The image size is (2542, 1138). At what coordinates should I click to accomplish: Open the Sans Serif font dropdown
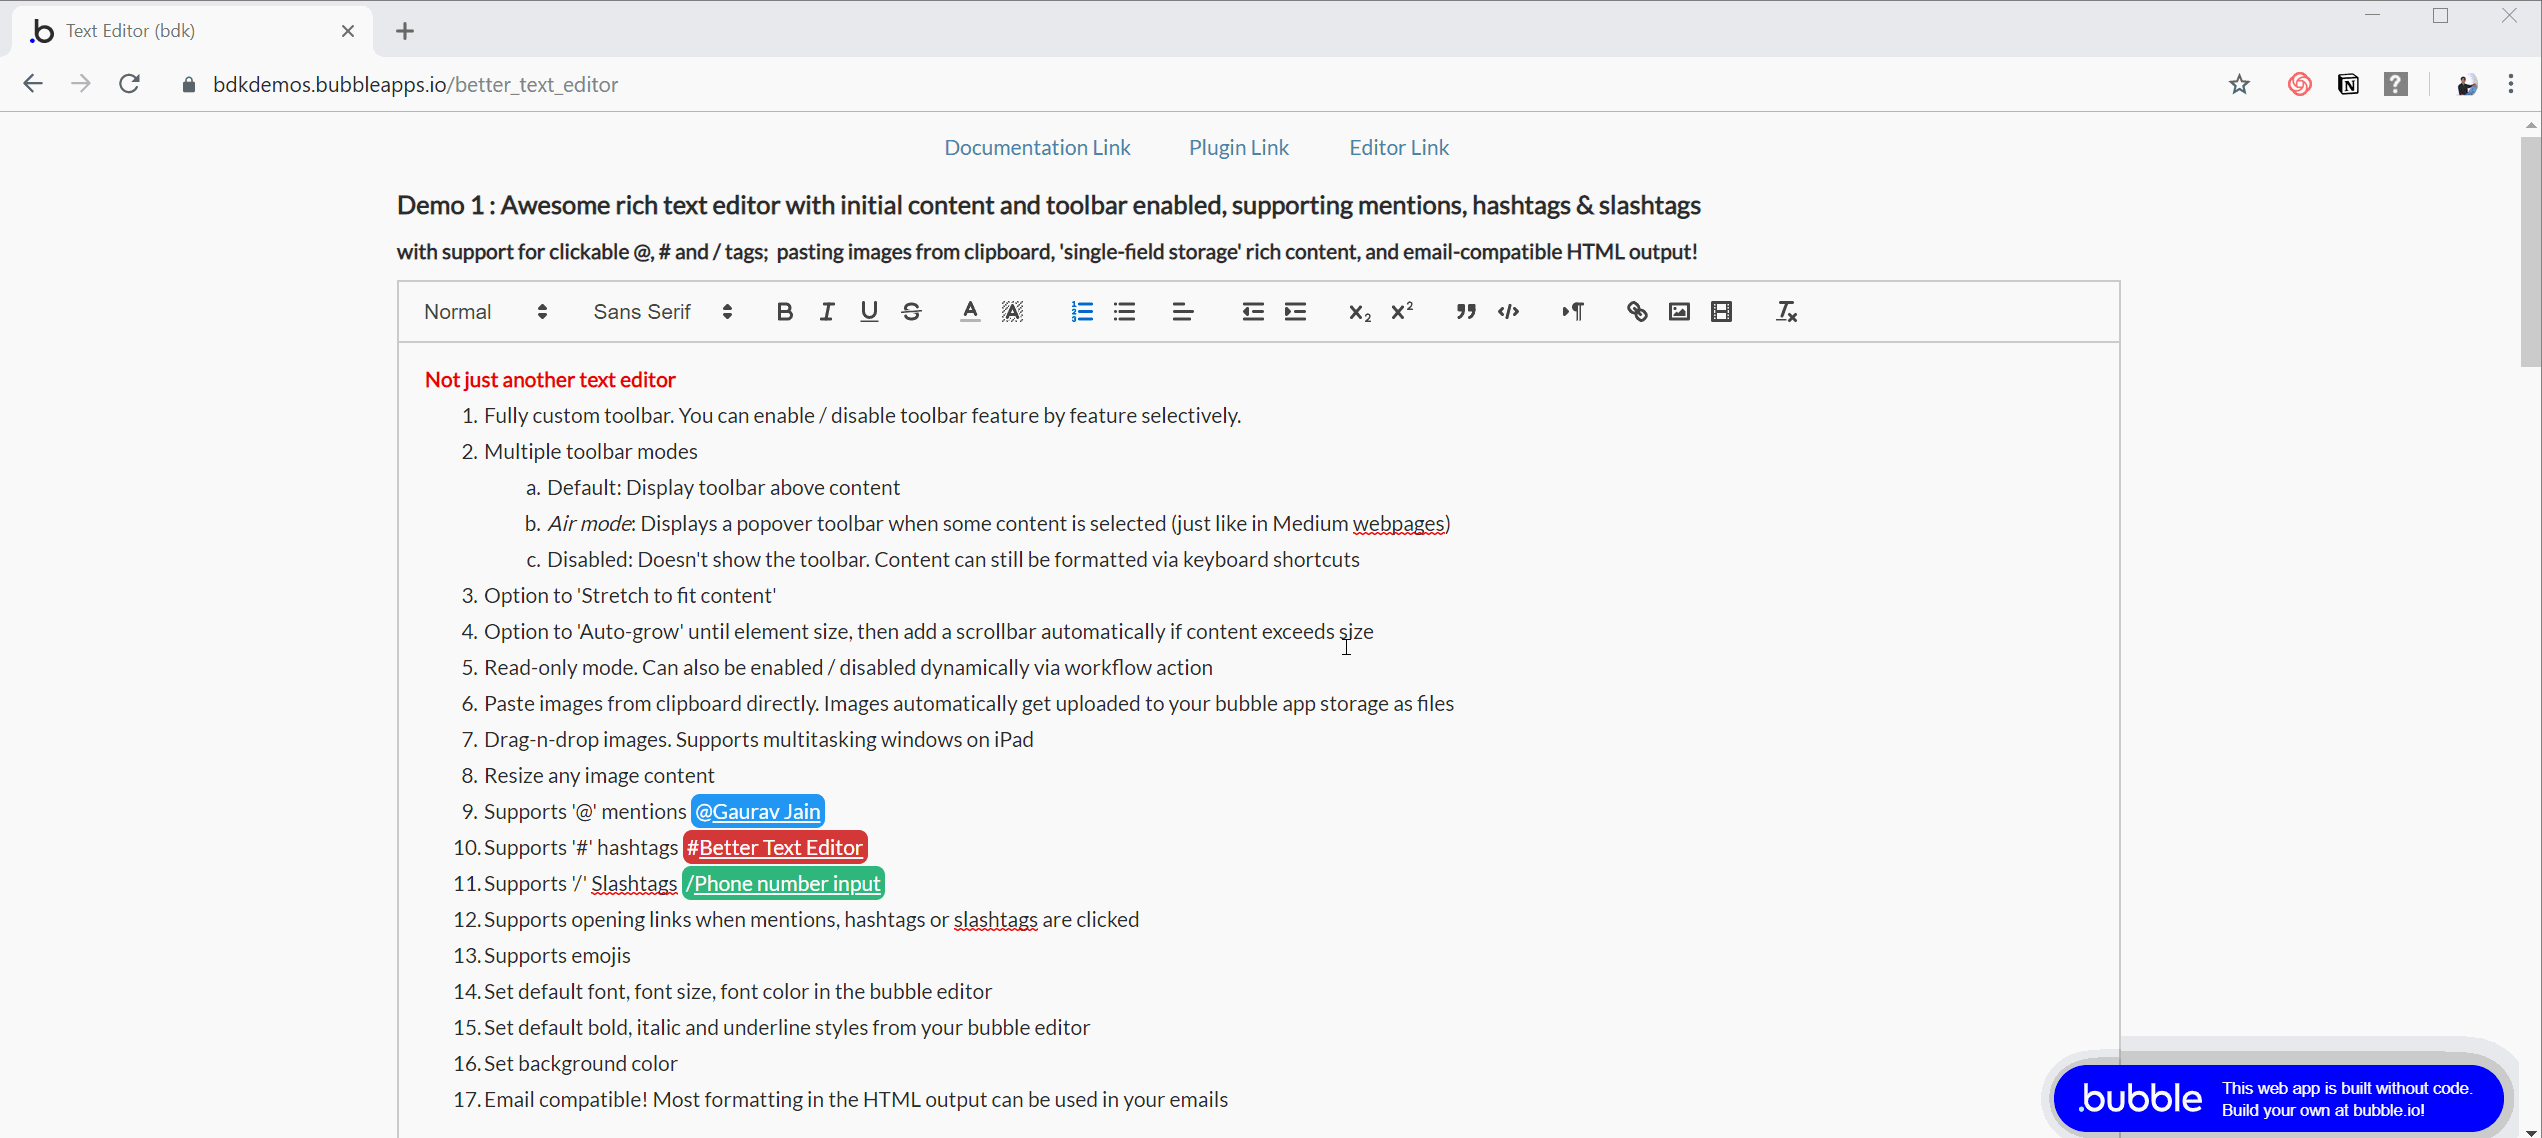662,312
